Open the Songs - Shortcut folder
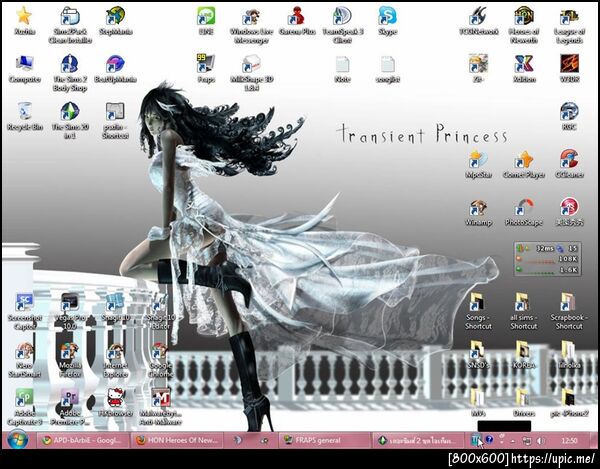 point(478,312)
